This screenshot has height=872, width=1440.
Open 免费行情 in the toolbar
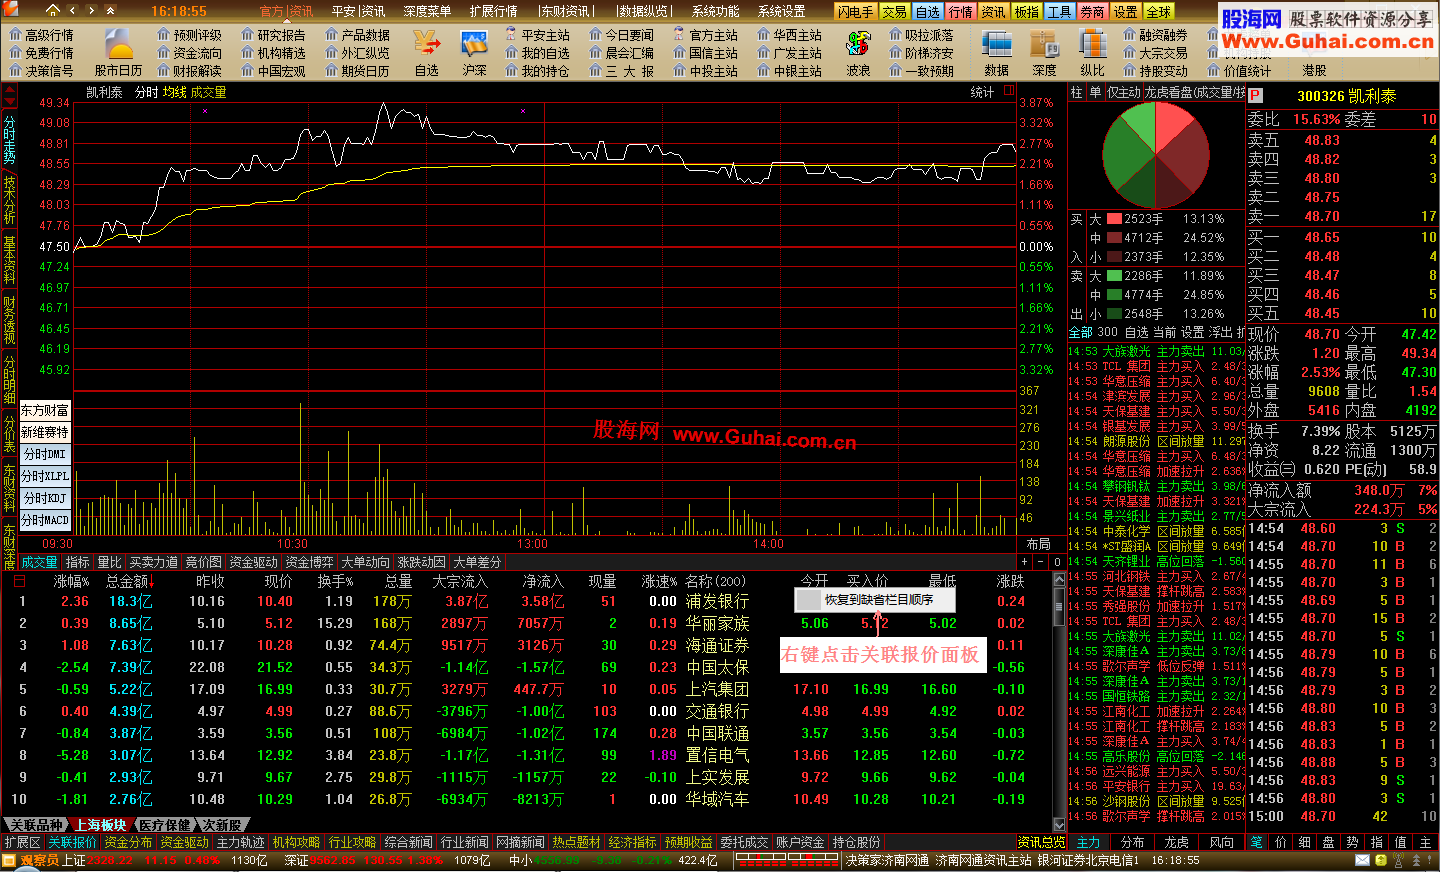pyautogui.click(x=41, y=53)
